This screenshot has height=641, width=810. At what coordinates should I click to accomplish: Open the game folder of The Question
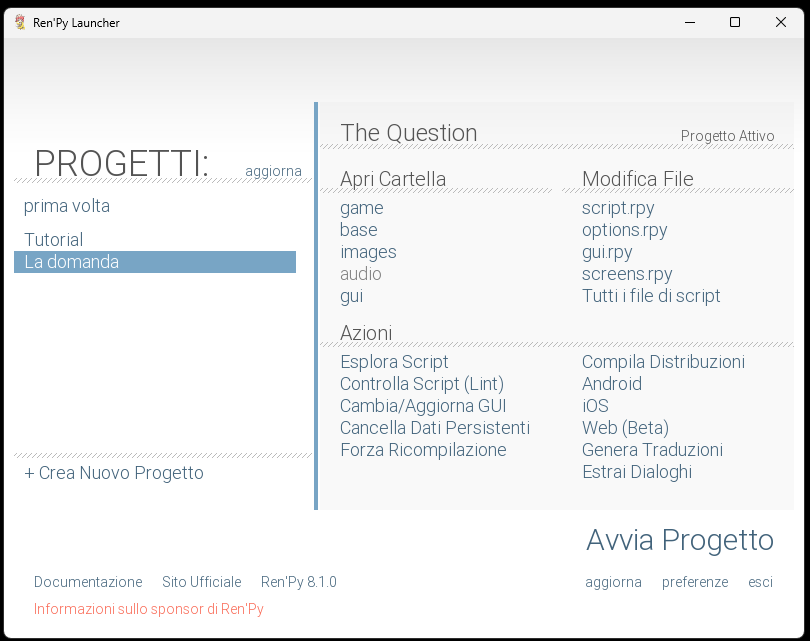[x=361, y=208]
